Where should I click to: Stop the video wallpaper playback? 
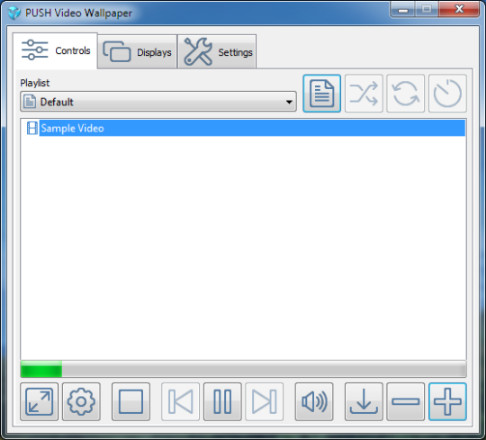[x=131, y=402]
